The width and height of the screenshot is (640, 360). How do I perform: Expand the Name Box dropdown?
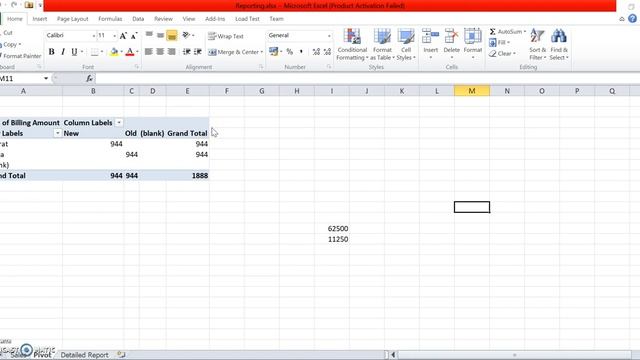pyautogui.click(x=46, y=78)
